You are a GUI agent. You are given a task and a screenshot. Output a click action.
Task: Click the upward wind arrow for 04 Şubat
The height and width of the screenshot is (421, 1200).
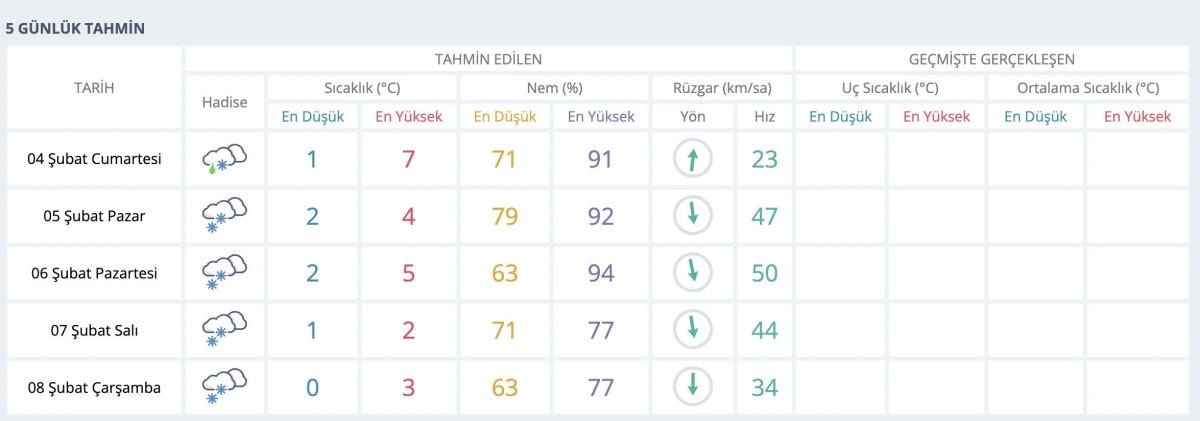(692, 158)
